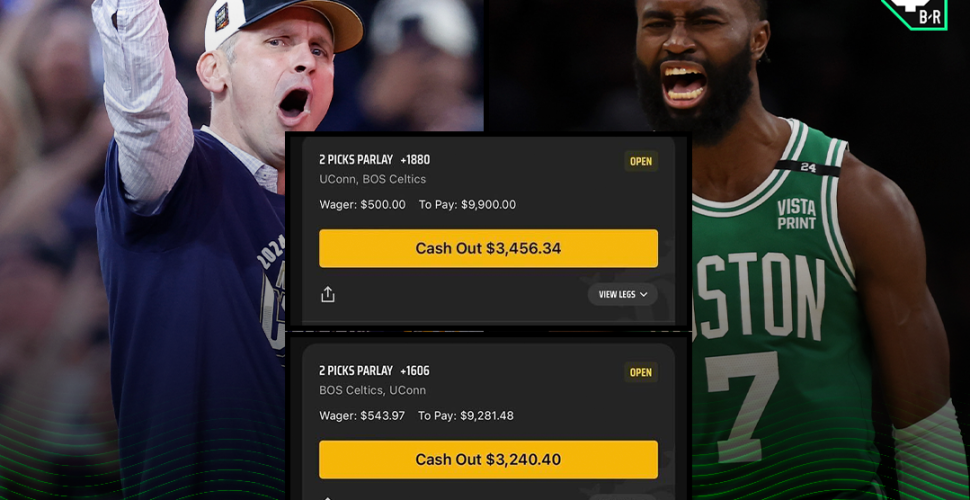This screenshot has height=500, width=970.
Task: Click the Vista Print logo on the jersey
Action: [796, 214]
